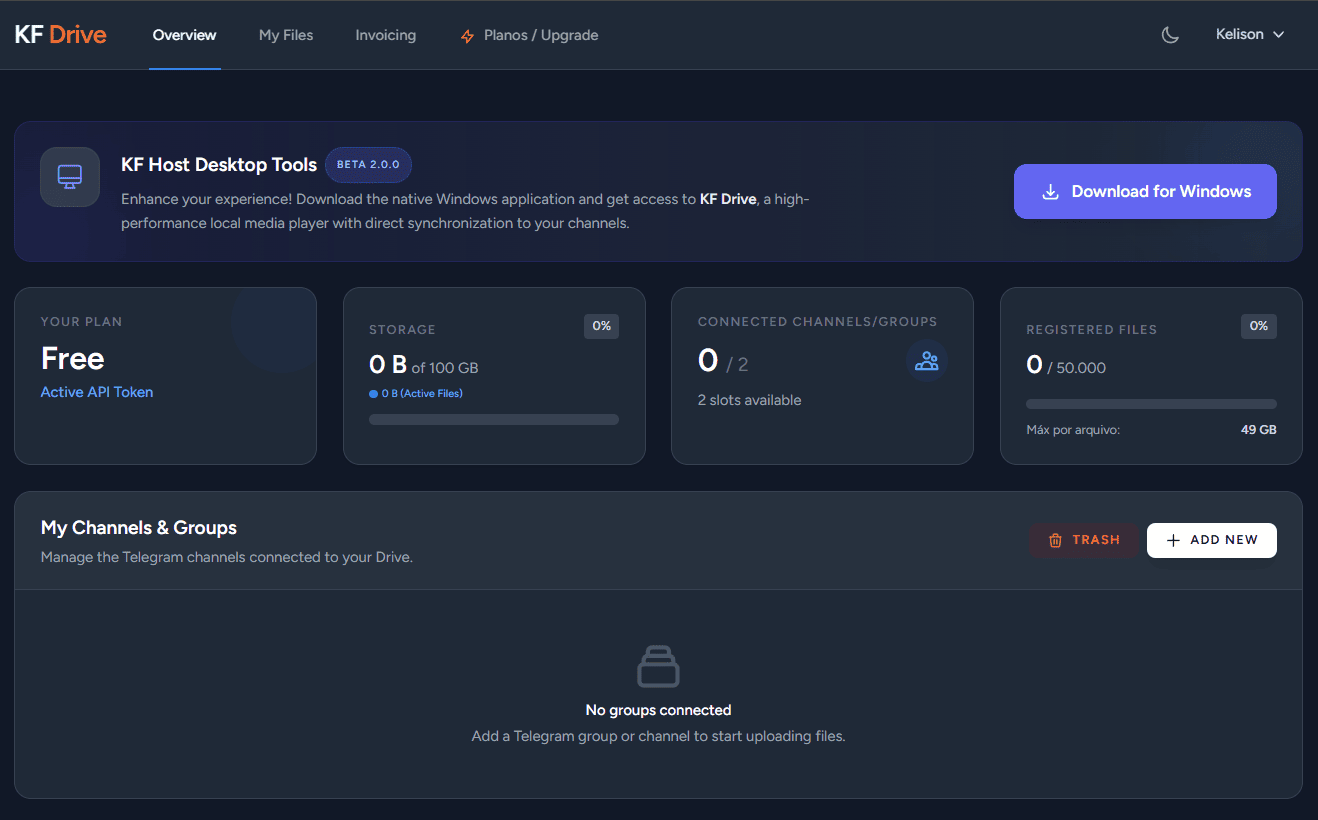1318x820 pixels.
Task: Open the Kelison account dropdown
Action: pyautogui.click(x=1249, y=35)
